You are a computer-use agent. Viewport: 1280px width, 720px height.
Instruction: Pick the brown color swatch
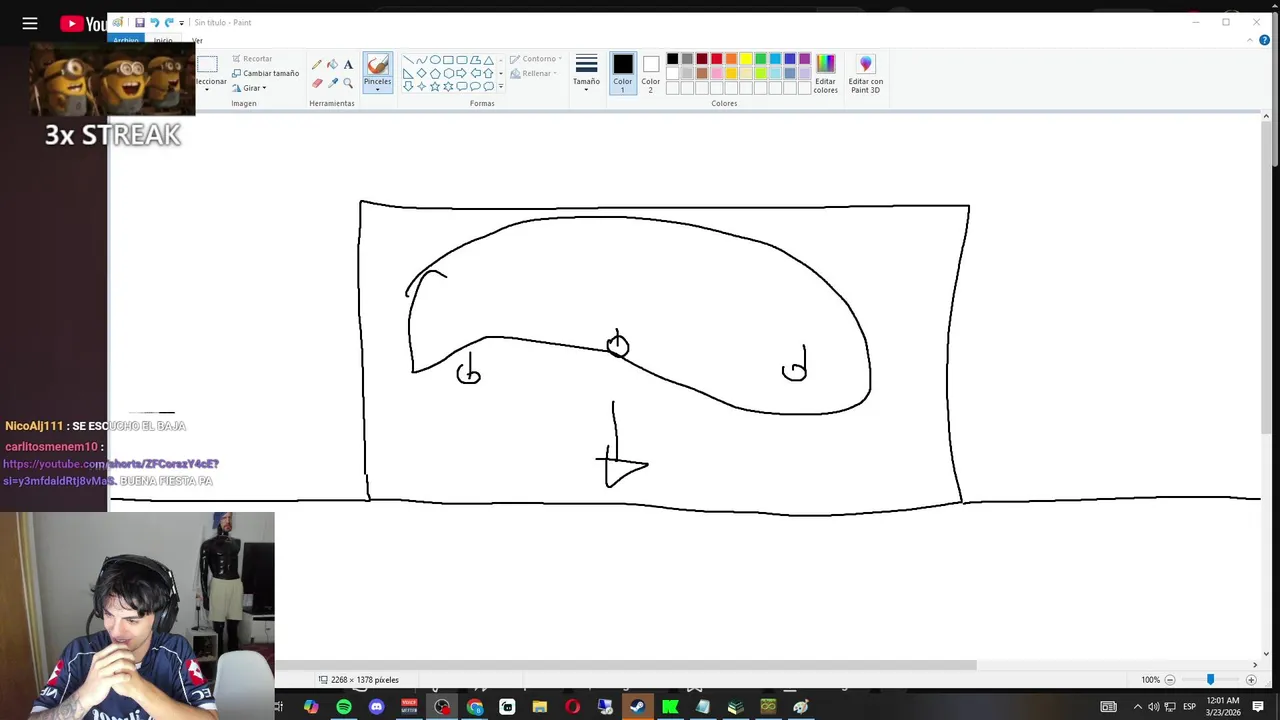coord(702,73)
